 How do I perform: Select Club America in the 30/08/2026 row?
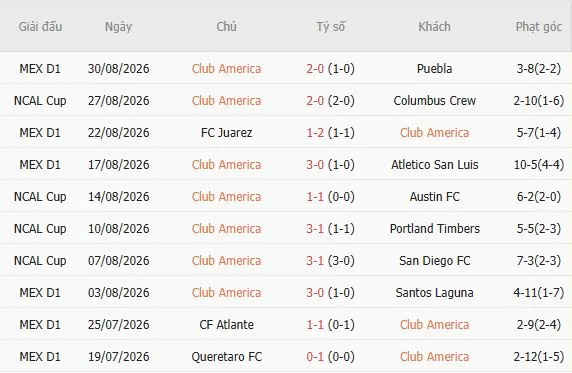click(227, 69)
